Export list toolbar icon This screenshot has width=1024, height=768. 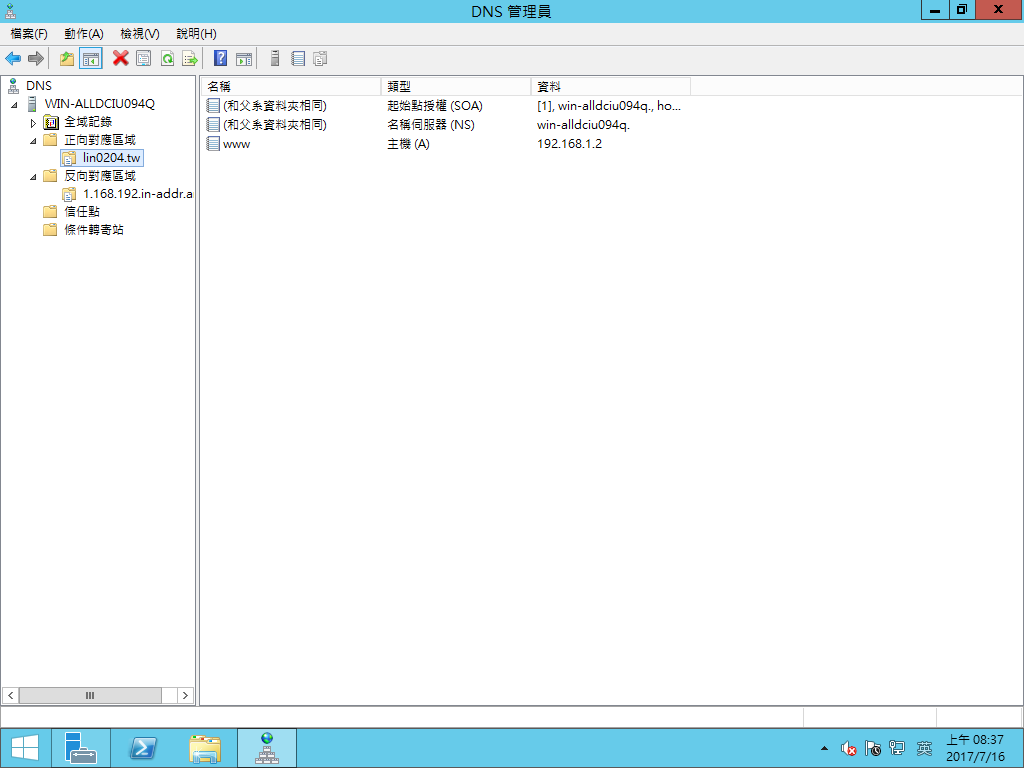pyautogui.click(x=190, y=59)
